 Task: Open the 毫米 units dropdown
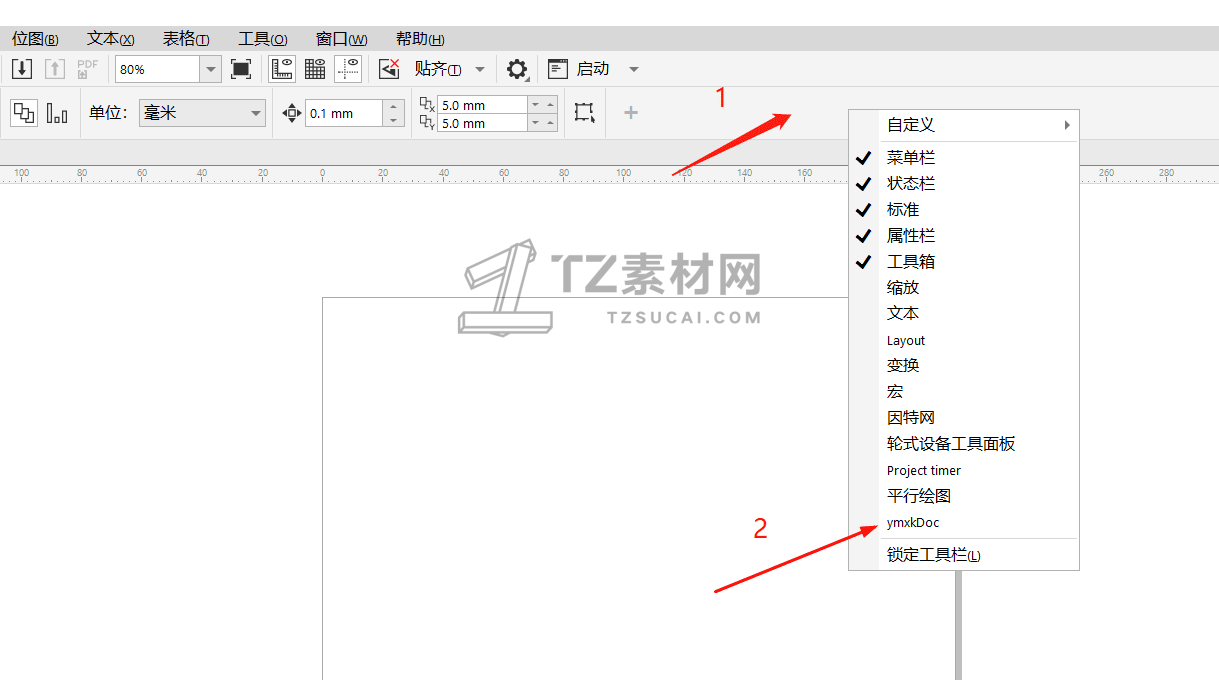tap(201, 113)
